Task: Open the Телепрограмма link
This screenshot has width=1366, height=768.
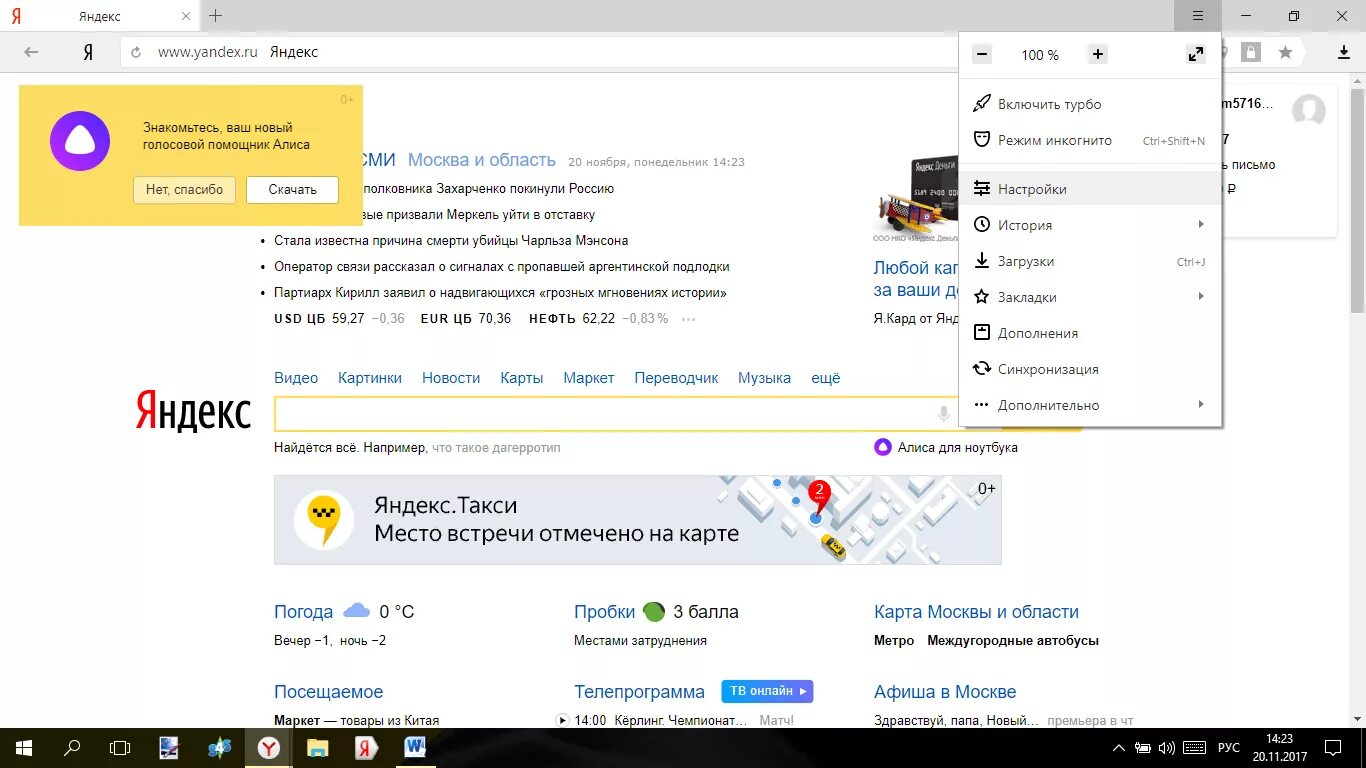Action: (x=640, y=692)
